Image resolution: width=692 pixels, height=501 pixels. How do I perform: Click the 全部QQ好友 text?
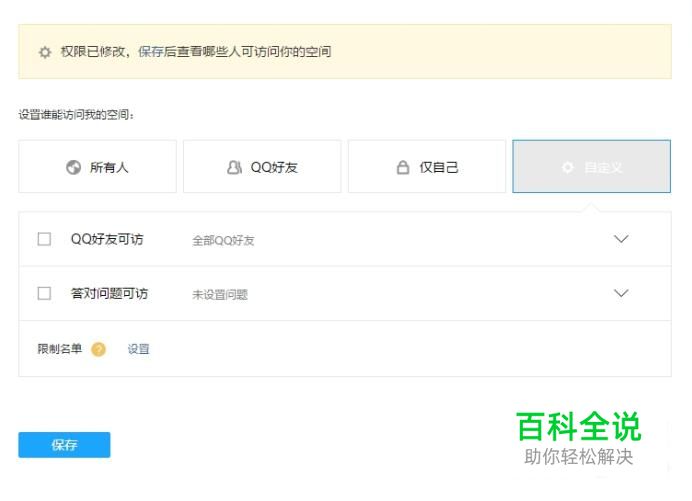click(x=223, y=241)
